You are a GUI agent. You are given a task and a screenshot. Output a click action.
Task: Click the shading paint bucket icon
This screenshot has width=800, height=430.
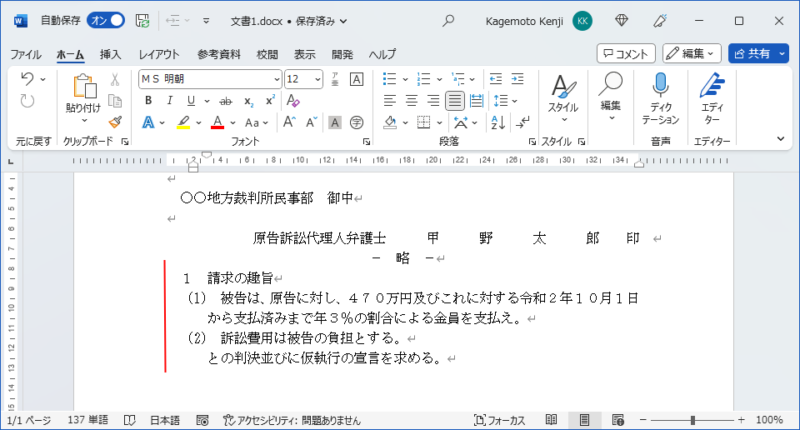(x=390, y=122)
